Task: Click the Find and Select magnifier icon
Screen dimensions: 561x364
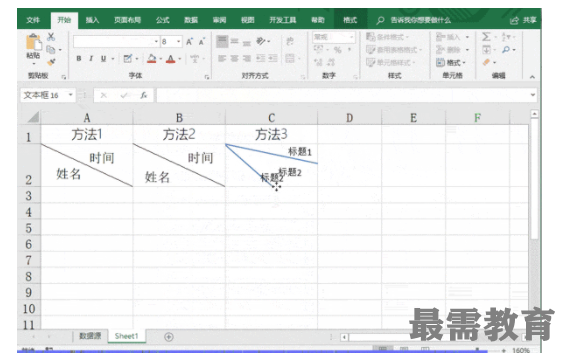Action: [x=506, y=49]
